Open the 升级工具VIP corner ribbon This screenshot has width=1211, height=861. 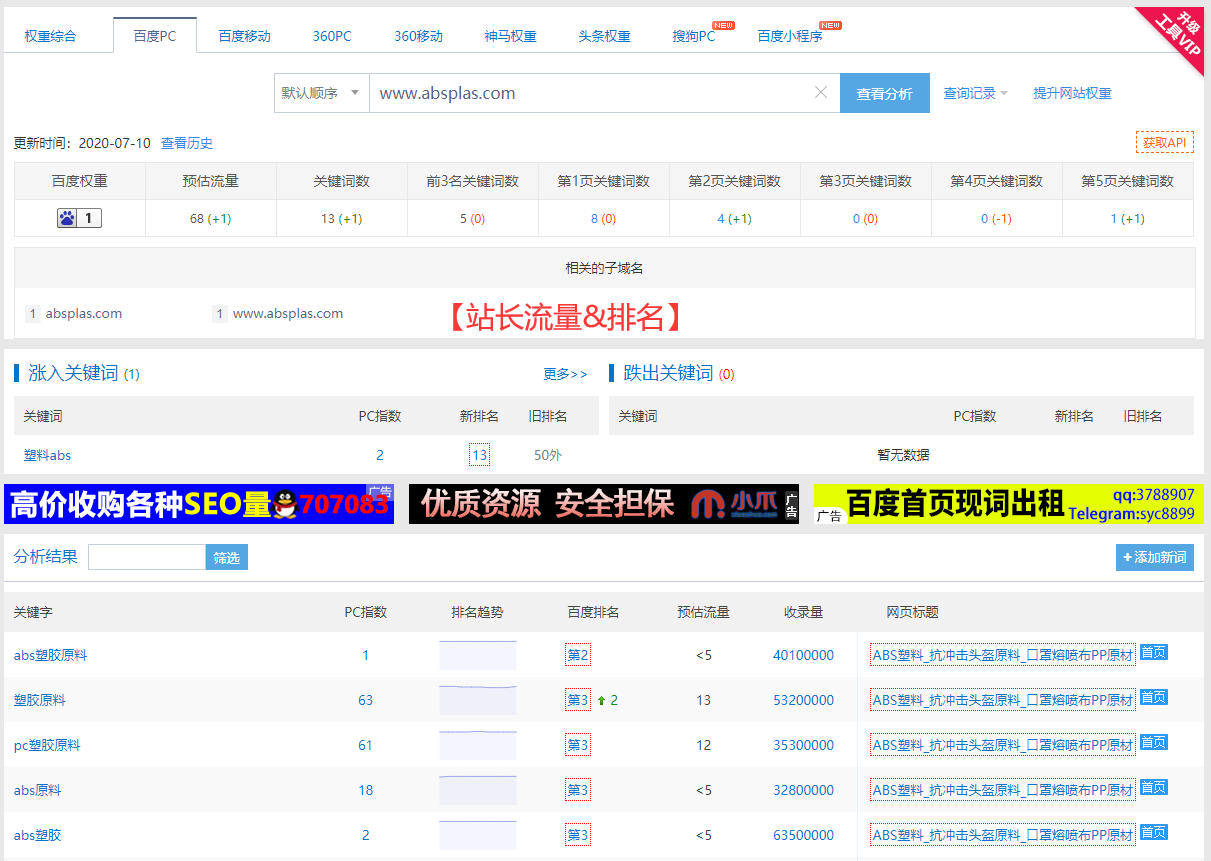(1181, 36)
